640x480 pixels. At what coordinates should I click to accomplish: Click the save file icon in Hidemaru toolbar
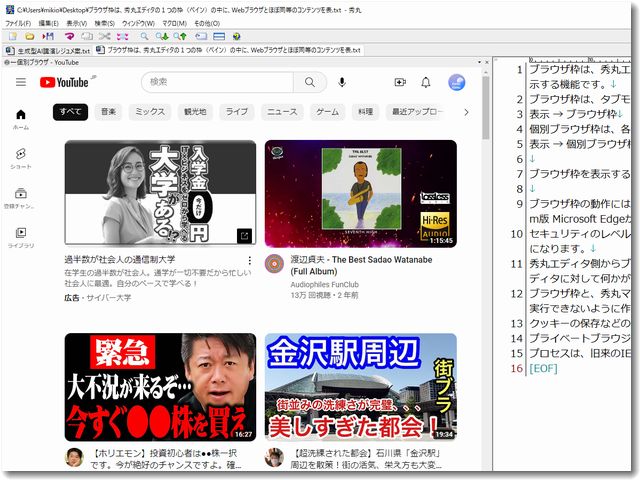45,36
